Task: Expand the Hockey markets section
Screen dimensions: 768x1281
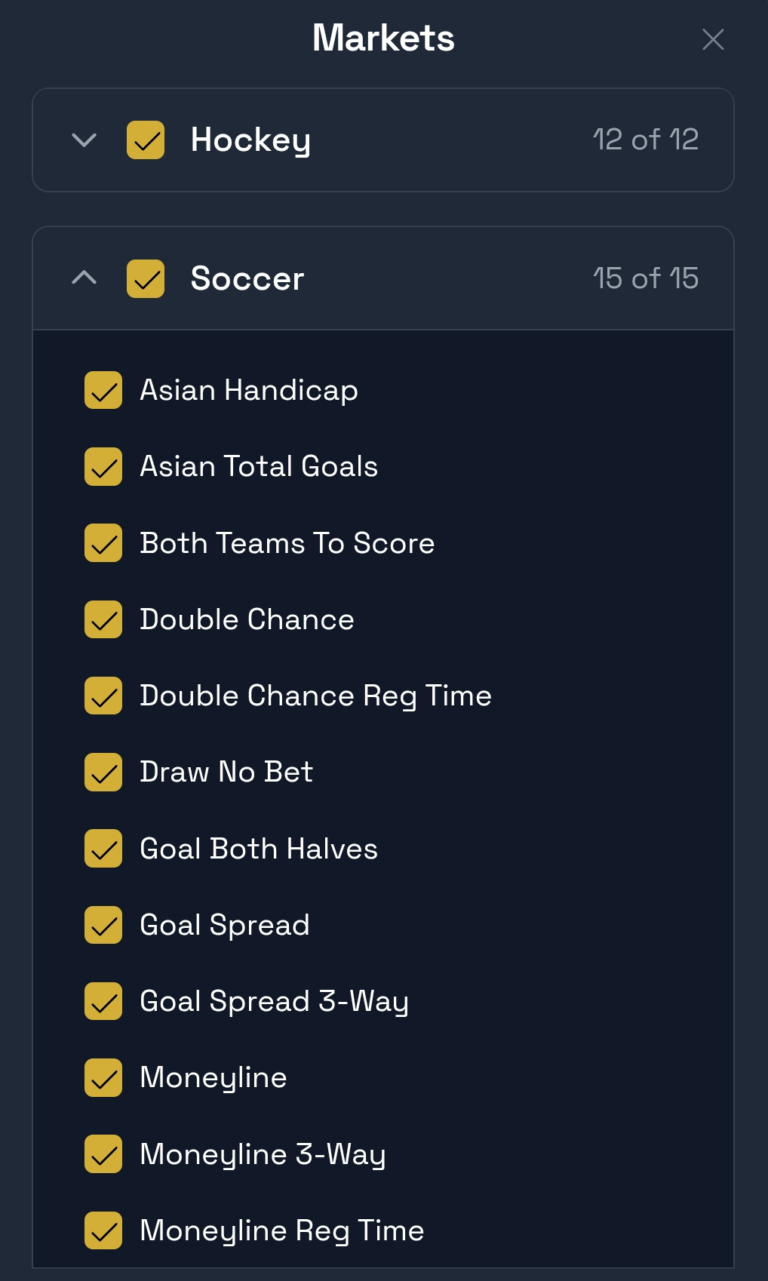Action: (84, 140)
